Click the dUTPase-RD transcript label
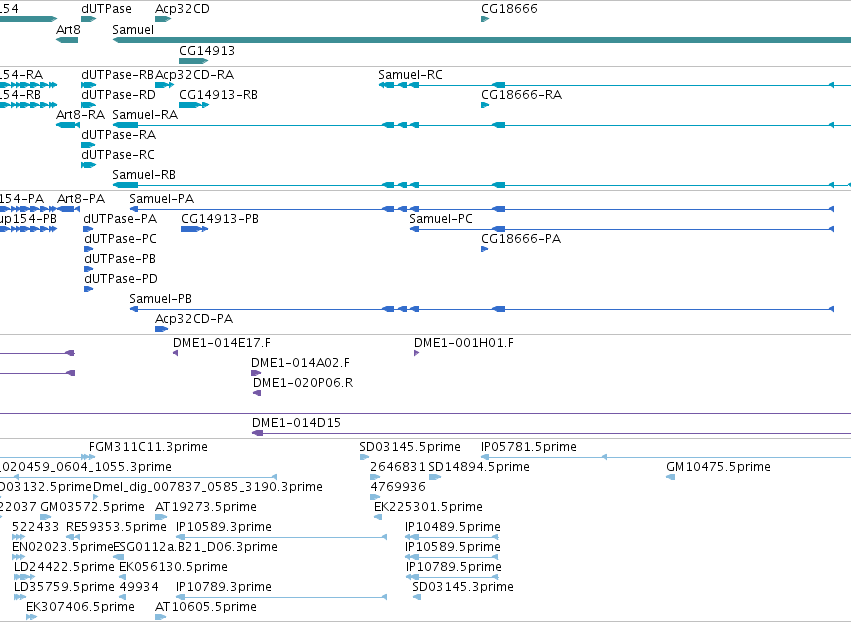The width and height of the screenshot is (851, 622). tap(118, 94)
